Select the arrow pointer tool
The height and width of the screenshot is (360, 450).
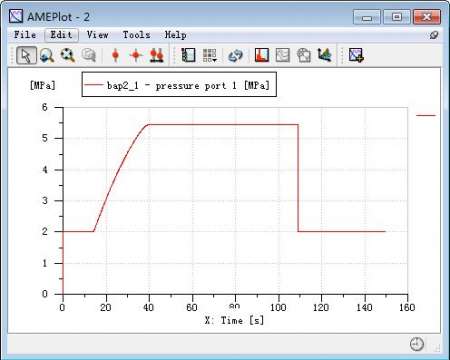pos(26,55)
